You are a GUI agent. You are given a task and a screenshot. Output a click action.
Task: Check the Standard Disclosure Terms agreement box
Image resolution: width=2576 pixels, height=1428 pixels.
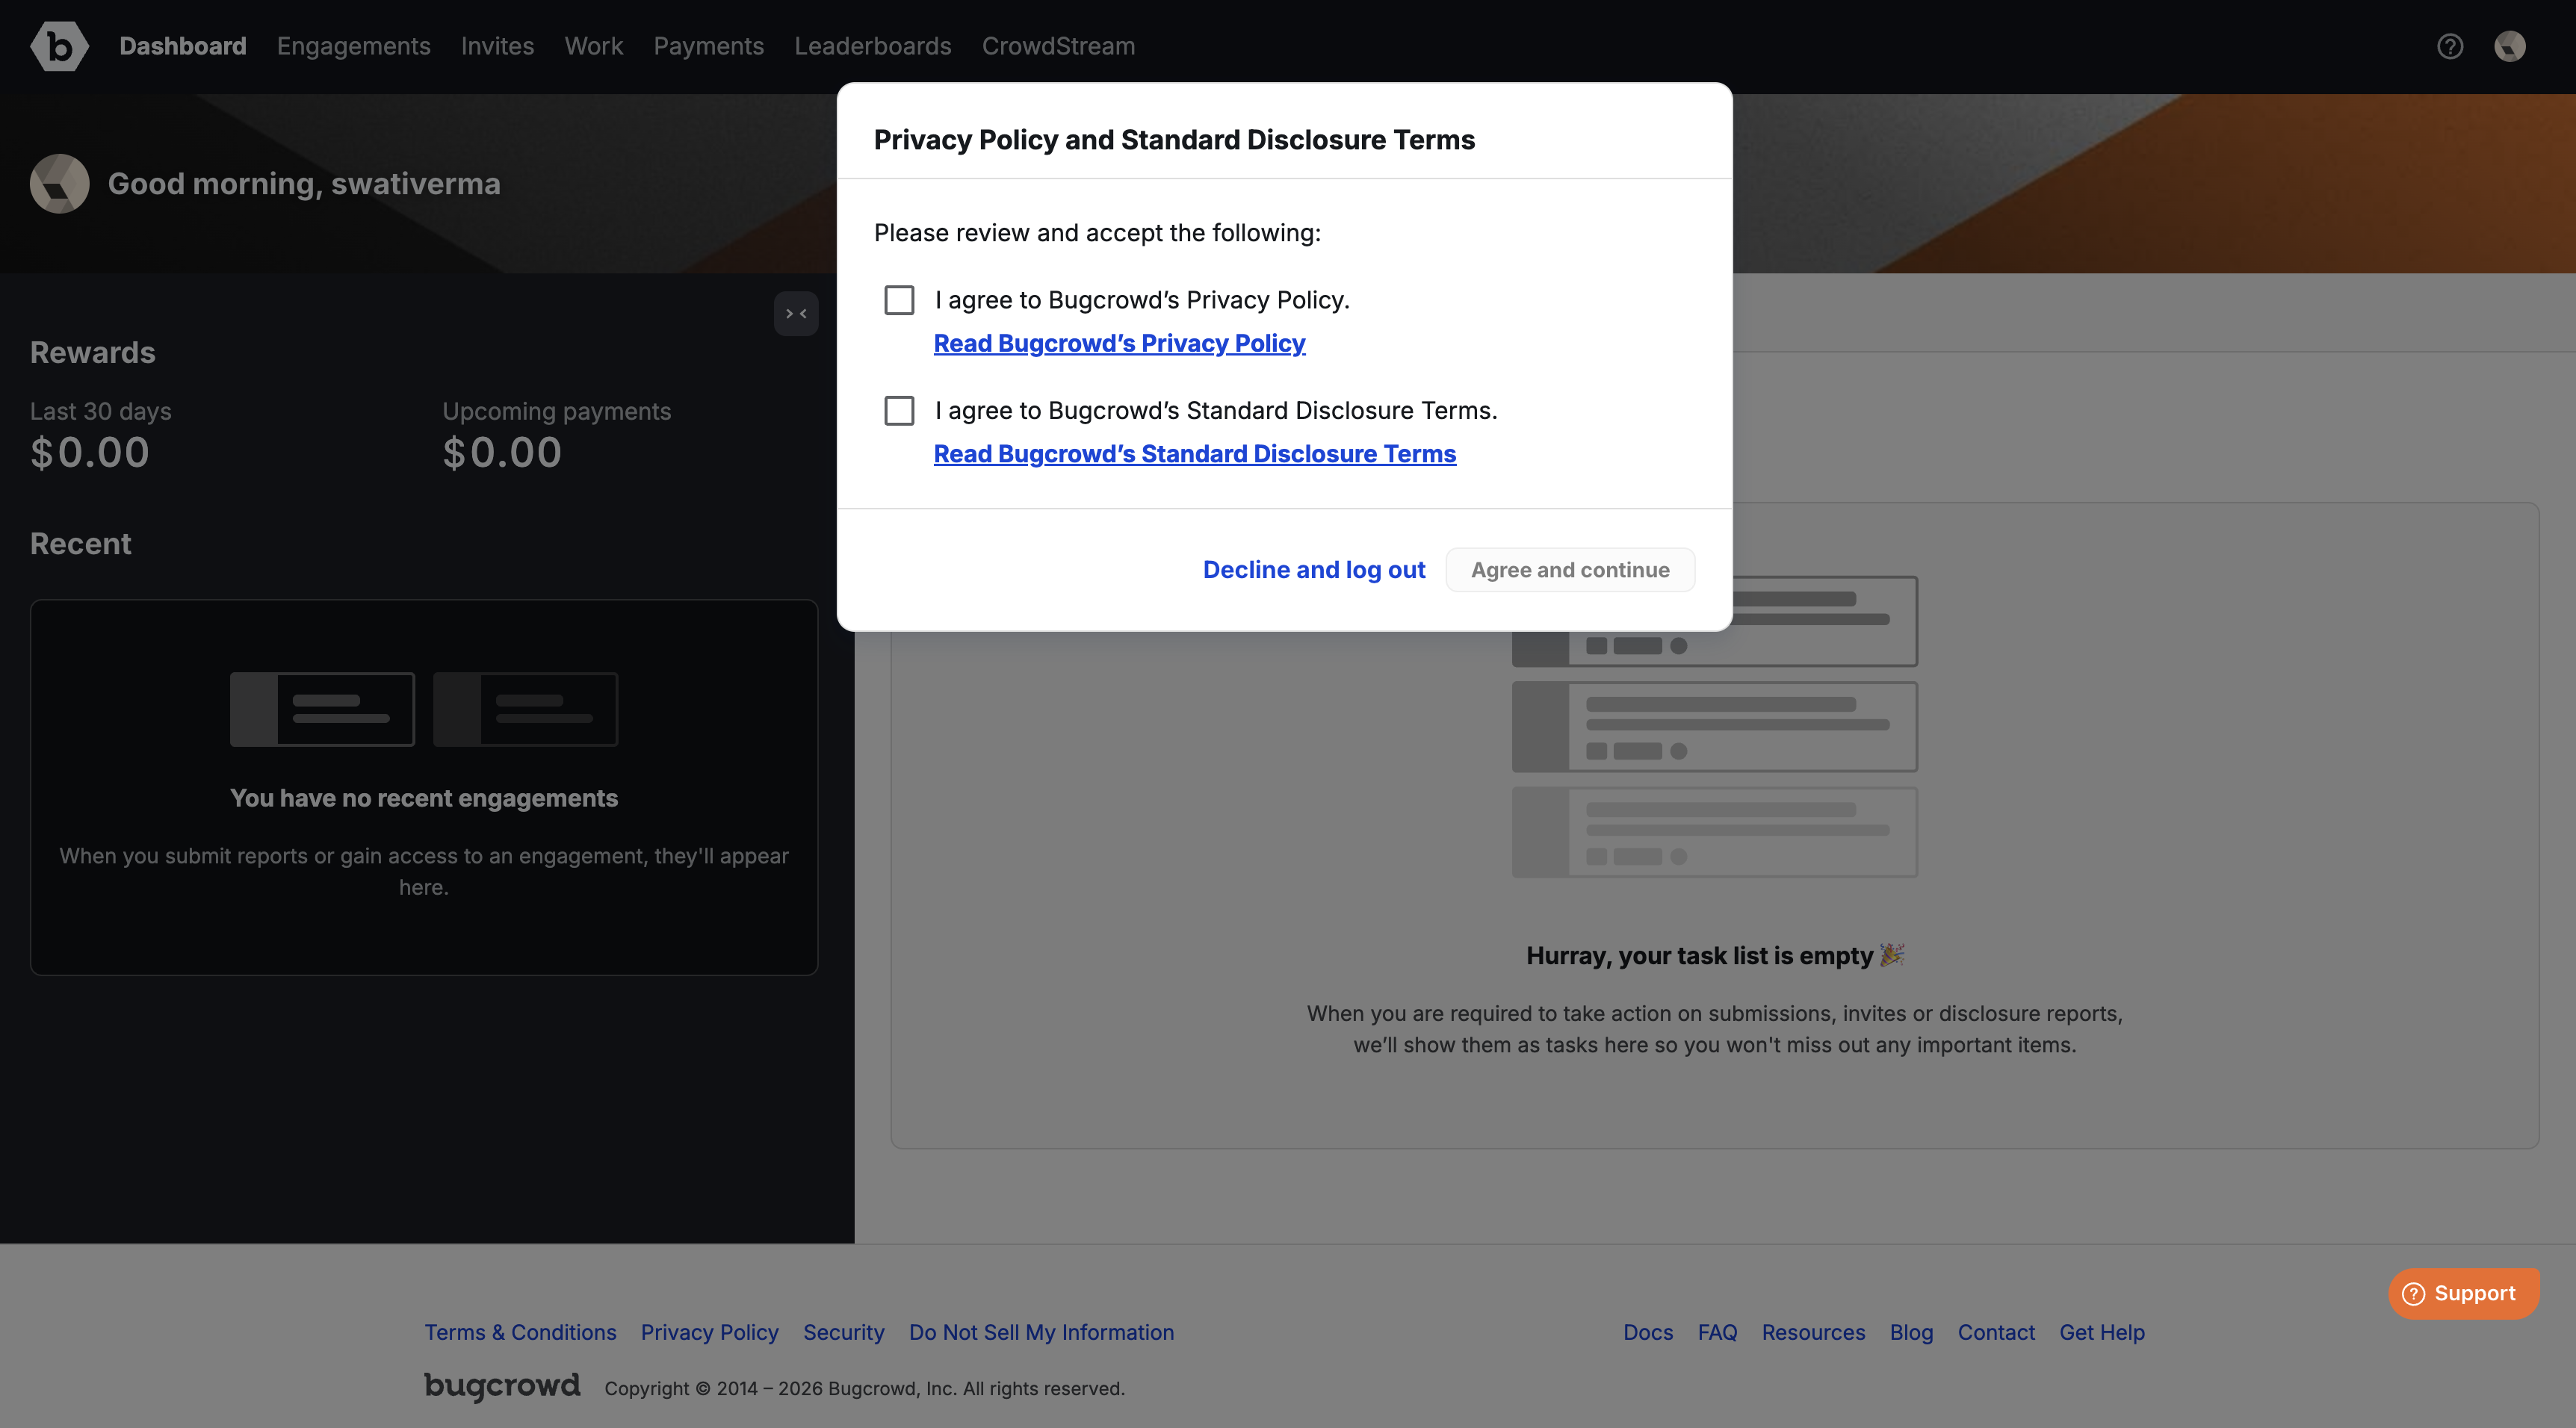pyautogui.click(x=899, y=410)
